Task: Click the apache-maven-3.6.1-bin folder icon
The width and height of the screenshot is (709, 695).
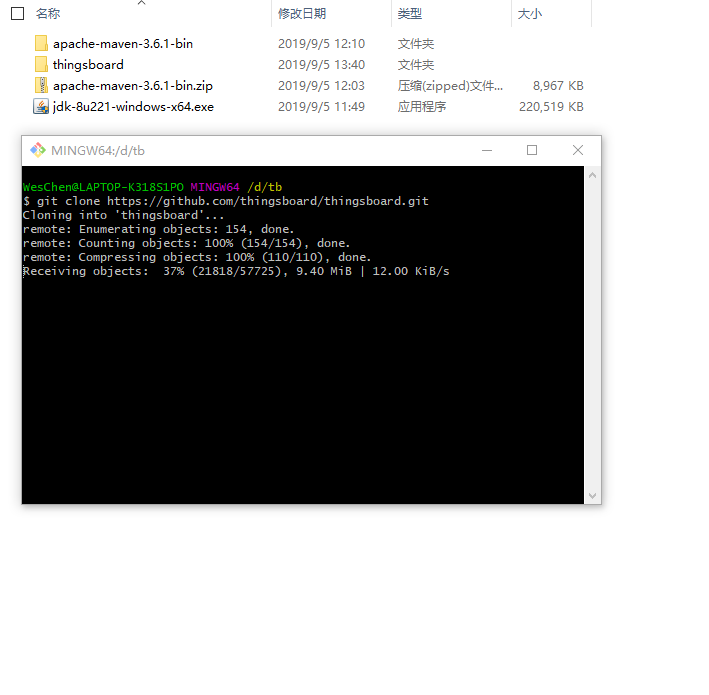Action: pyautogui.click(x=41, y=43)
